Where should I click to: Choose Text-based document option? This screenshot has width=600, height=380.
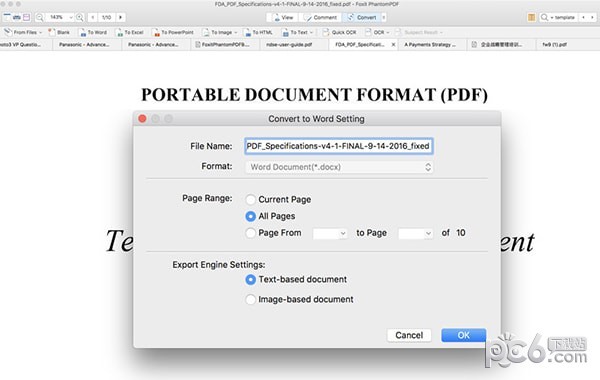pyautogui.click(x=250, y=280)
